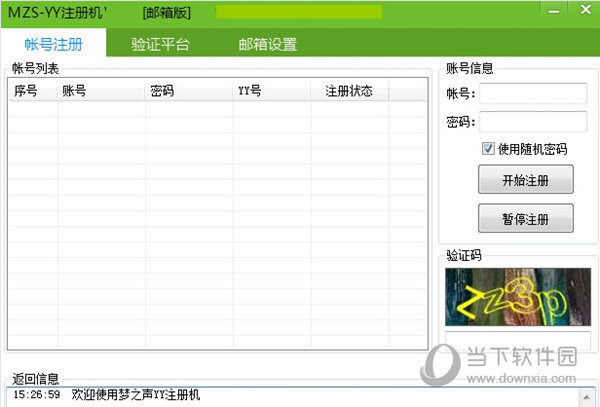
Task: Click the 序号 column header
Action: click(33, 91)
